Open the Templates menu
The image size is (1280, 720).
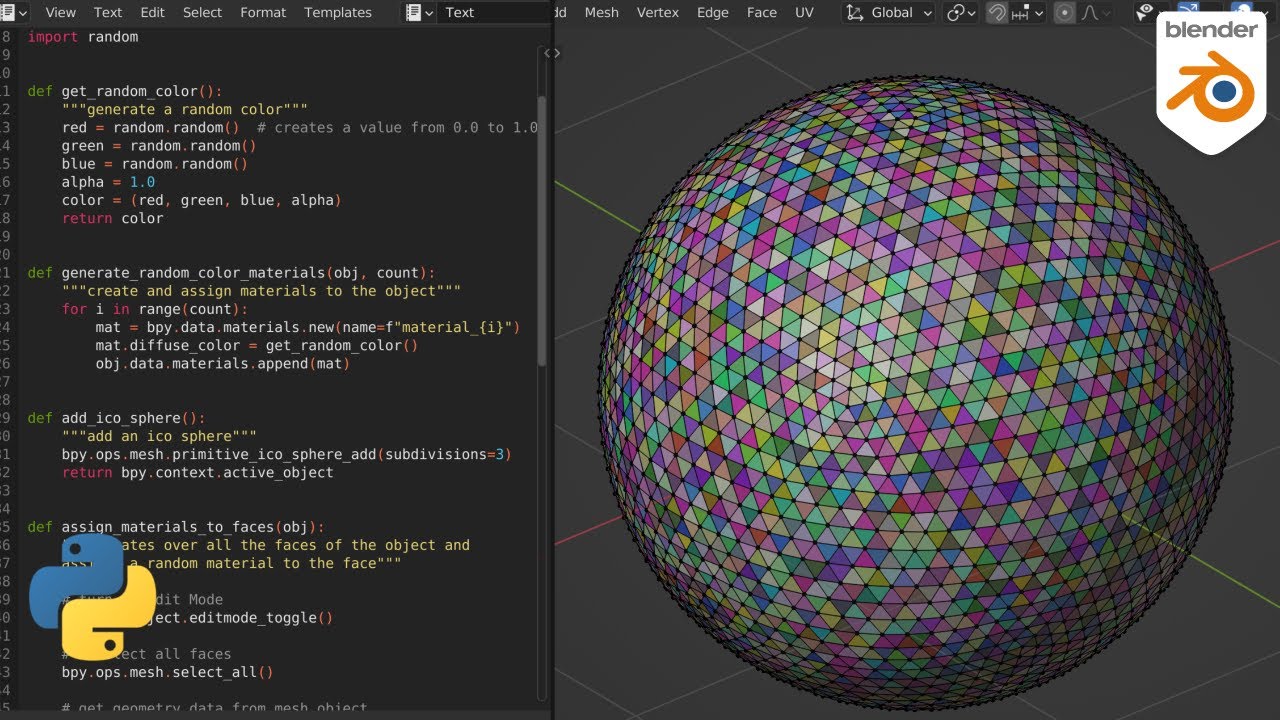[x=338, y=12]
